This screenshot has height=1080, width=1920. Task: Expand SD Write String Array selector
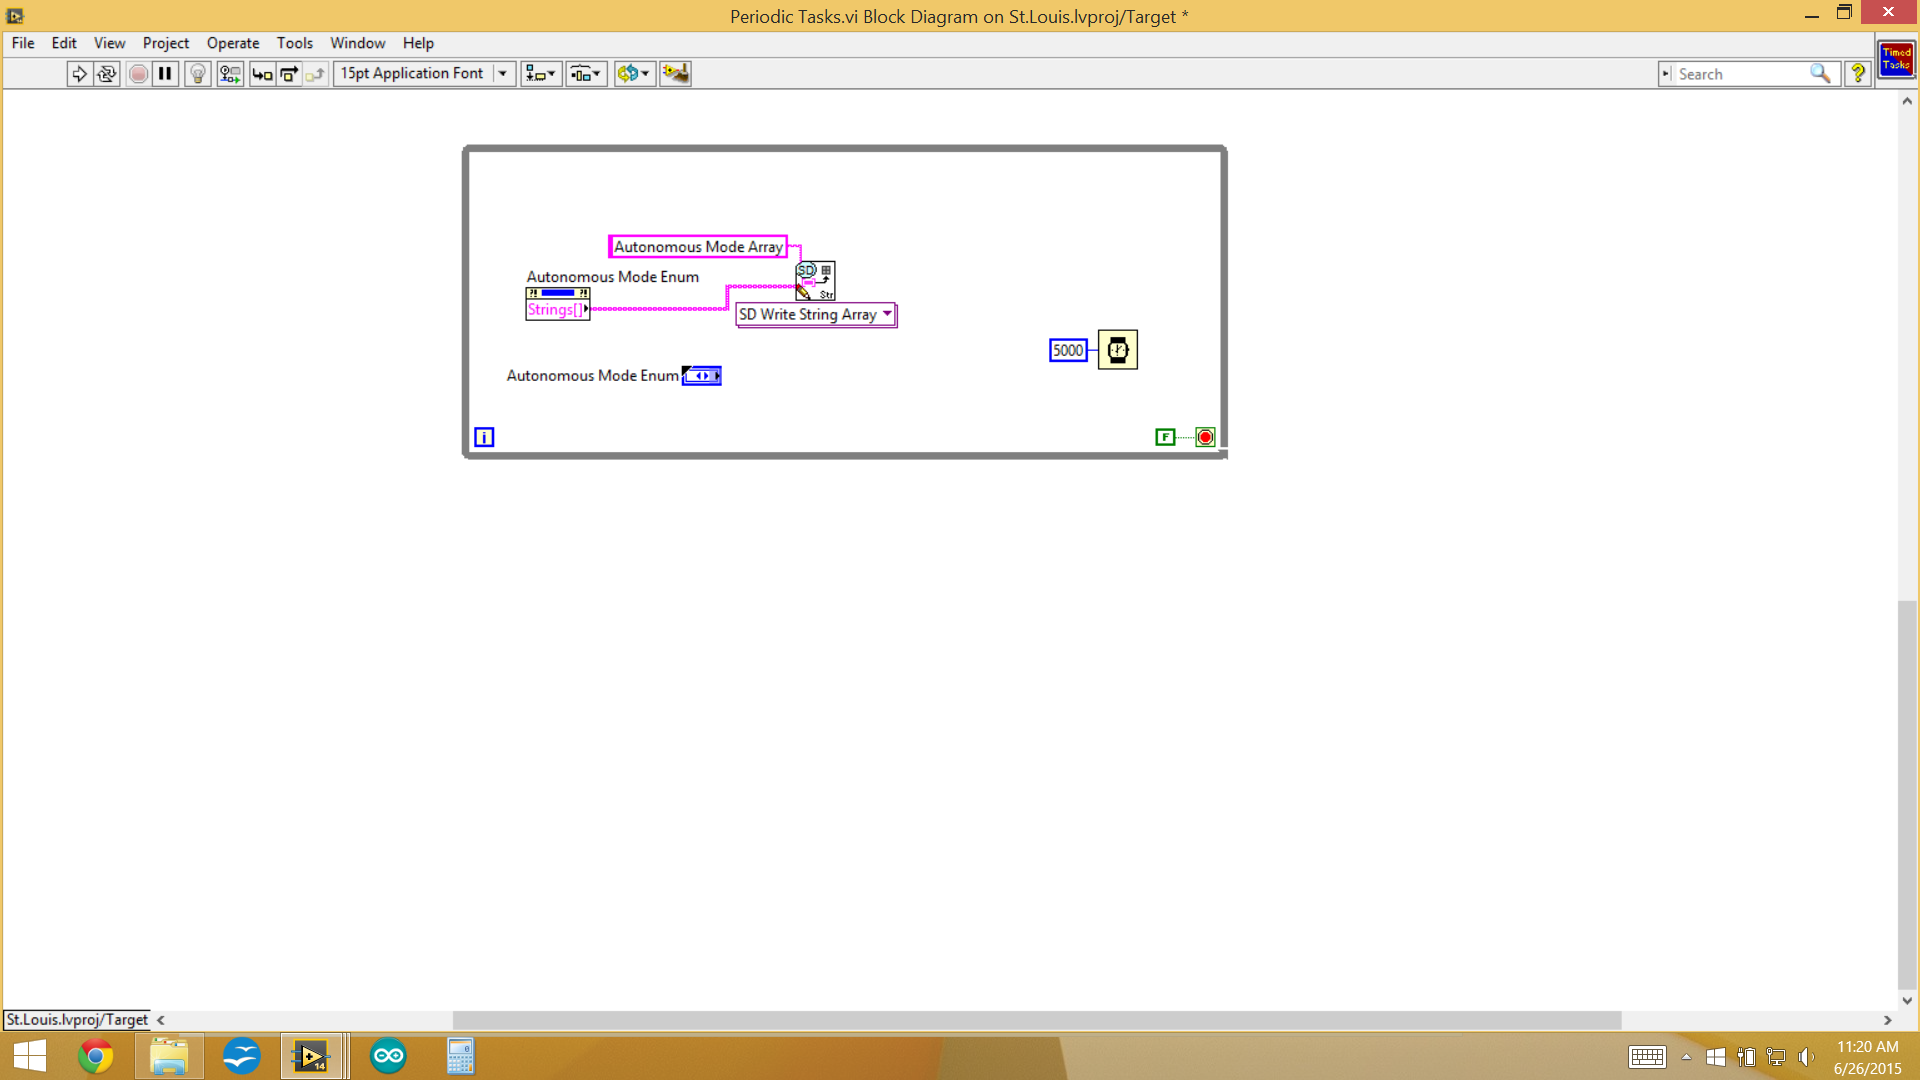point(887,314)
